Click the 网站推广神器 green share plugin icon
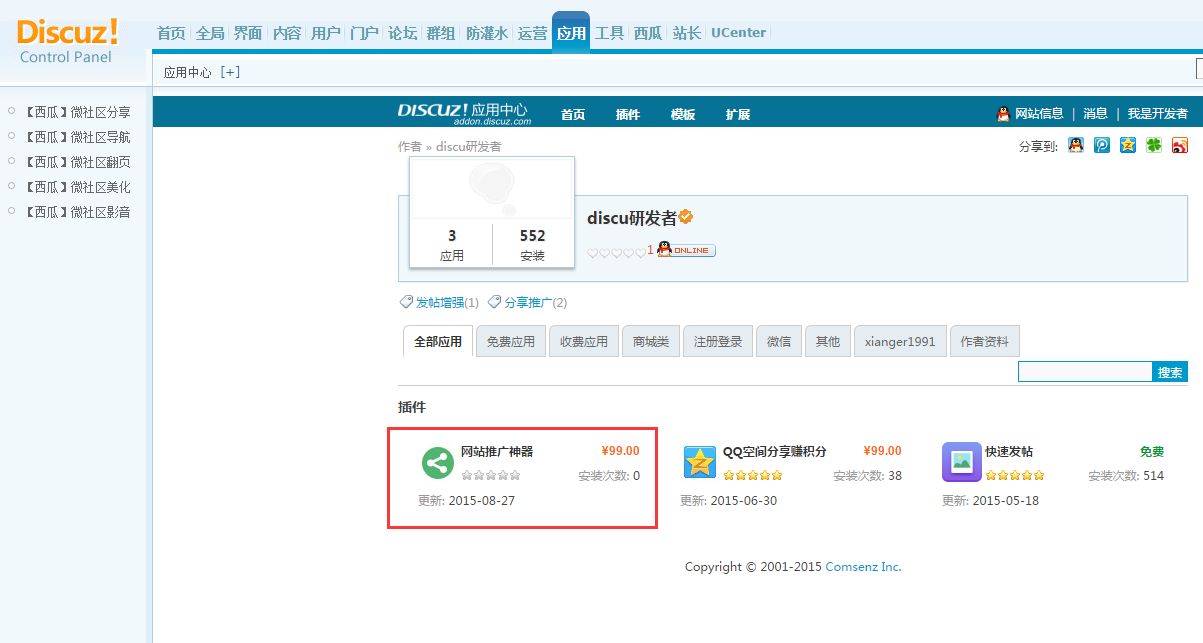 tap(437, 463)
